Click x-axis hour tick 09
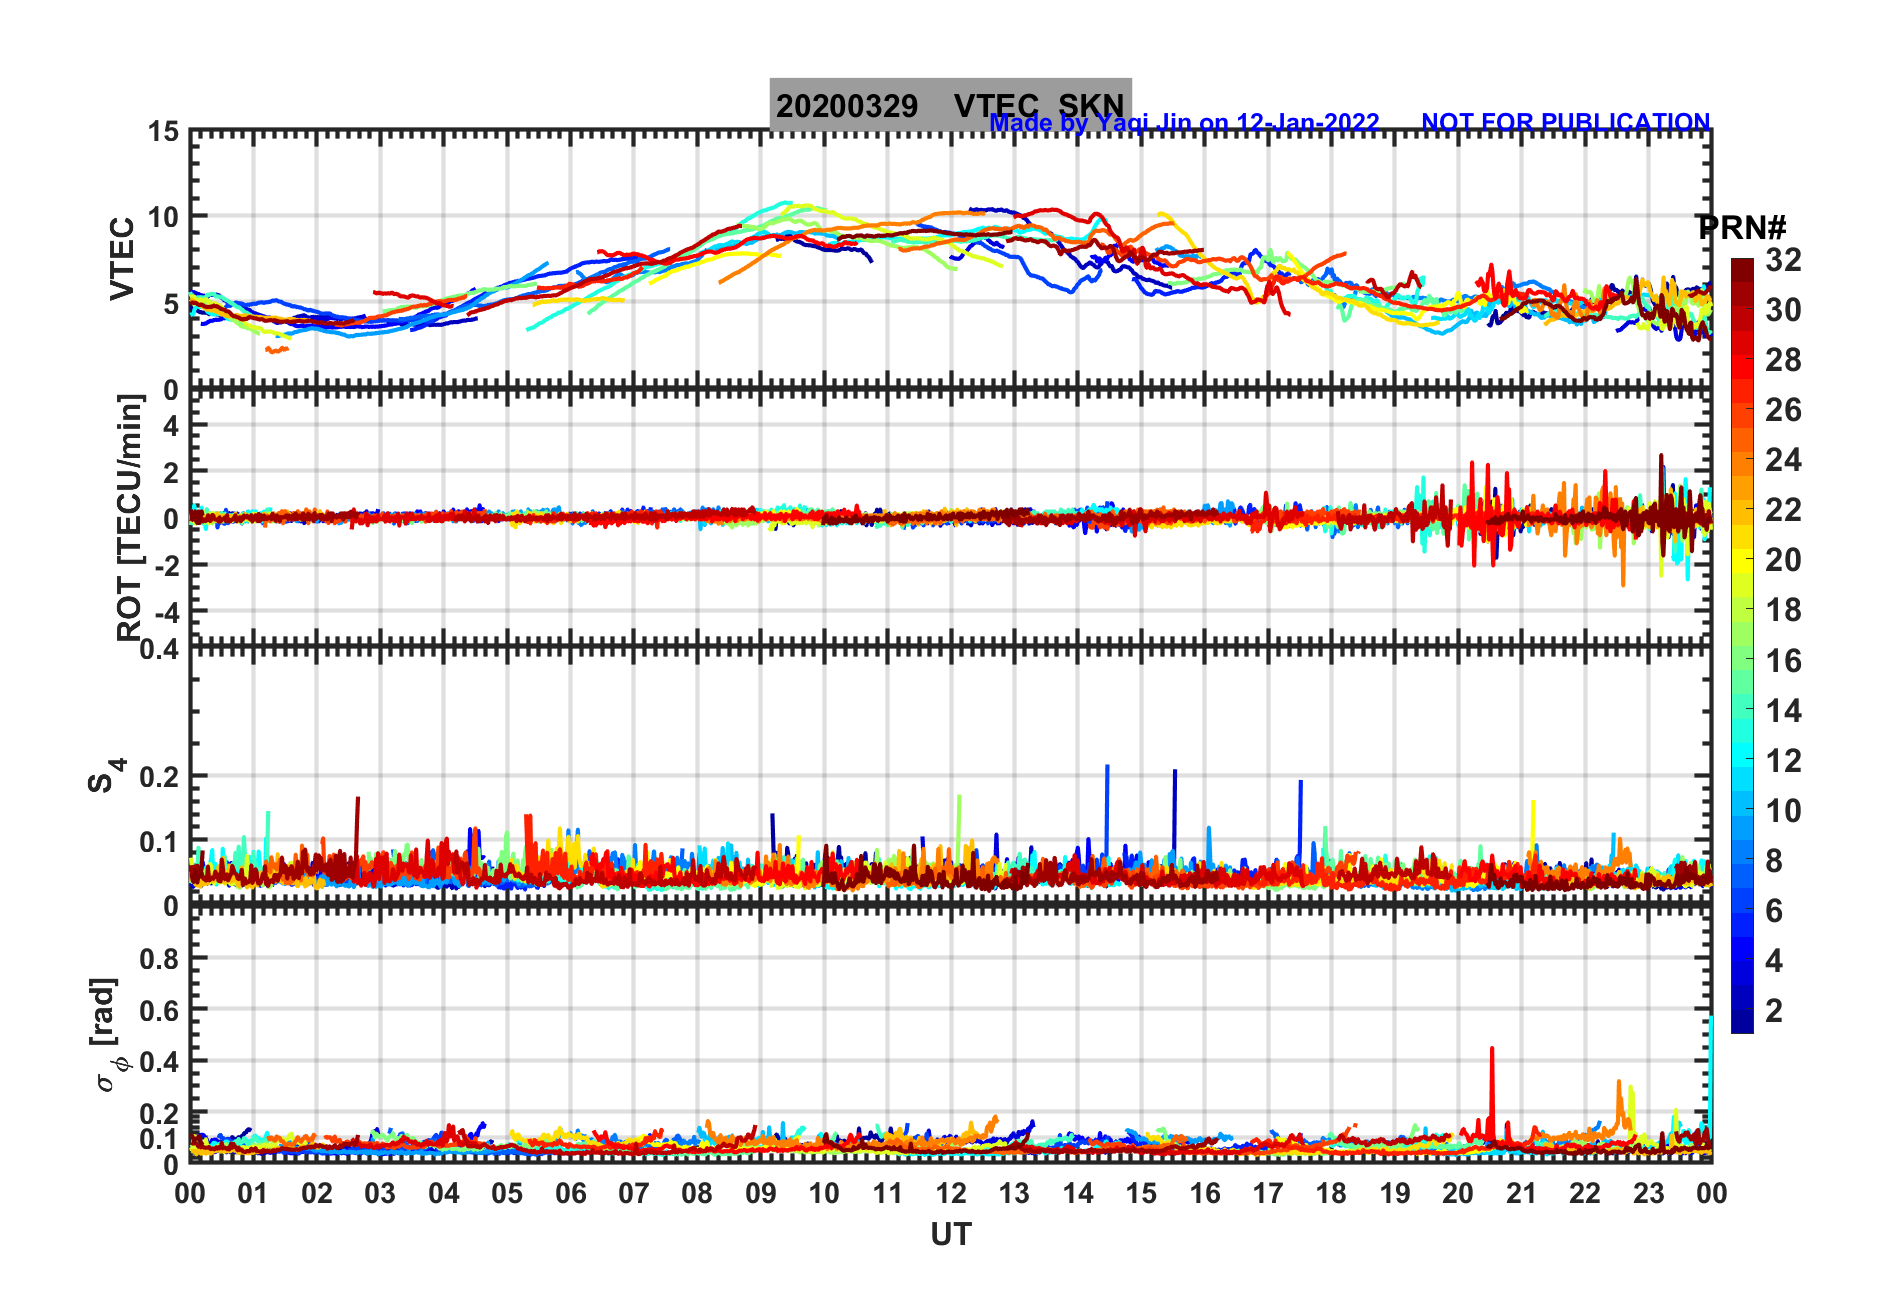 click(x=761, y=1194)
